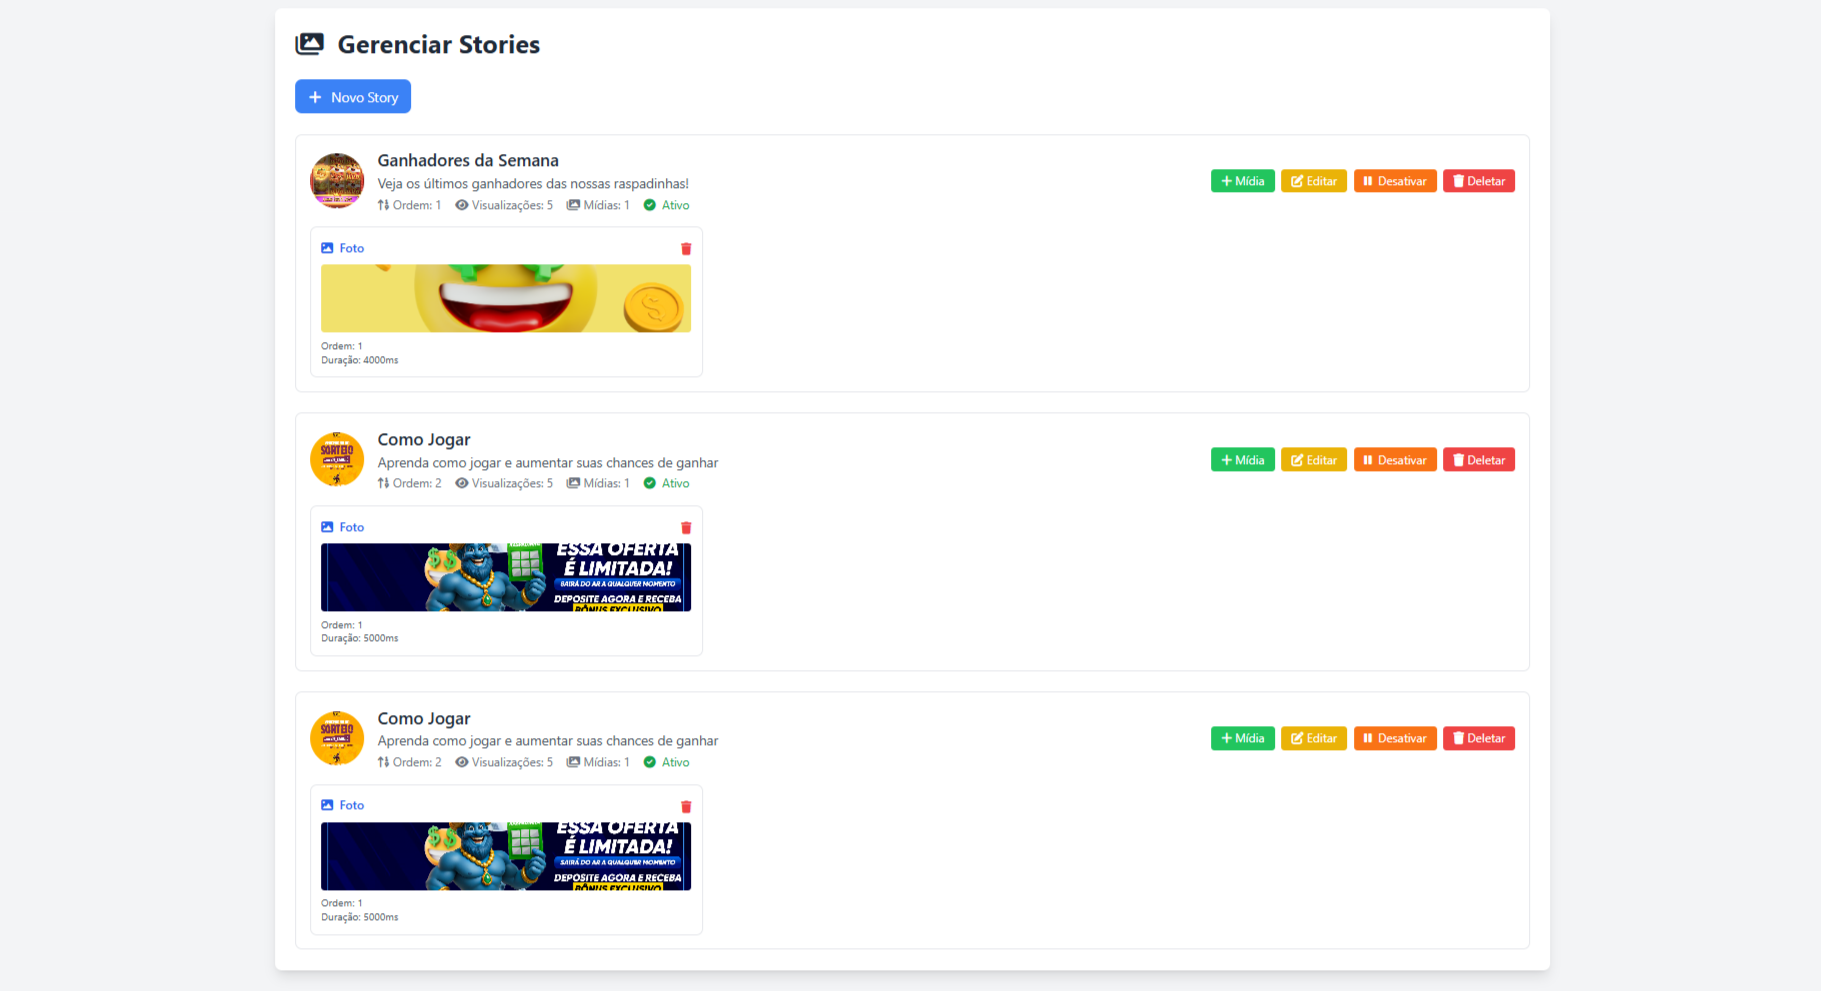Click Desativar on the last Como Jogar story
The width and height of the screenshot is (1821, 991).
1395,738
